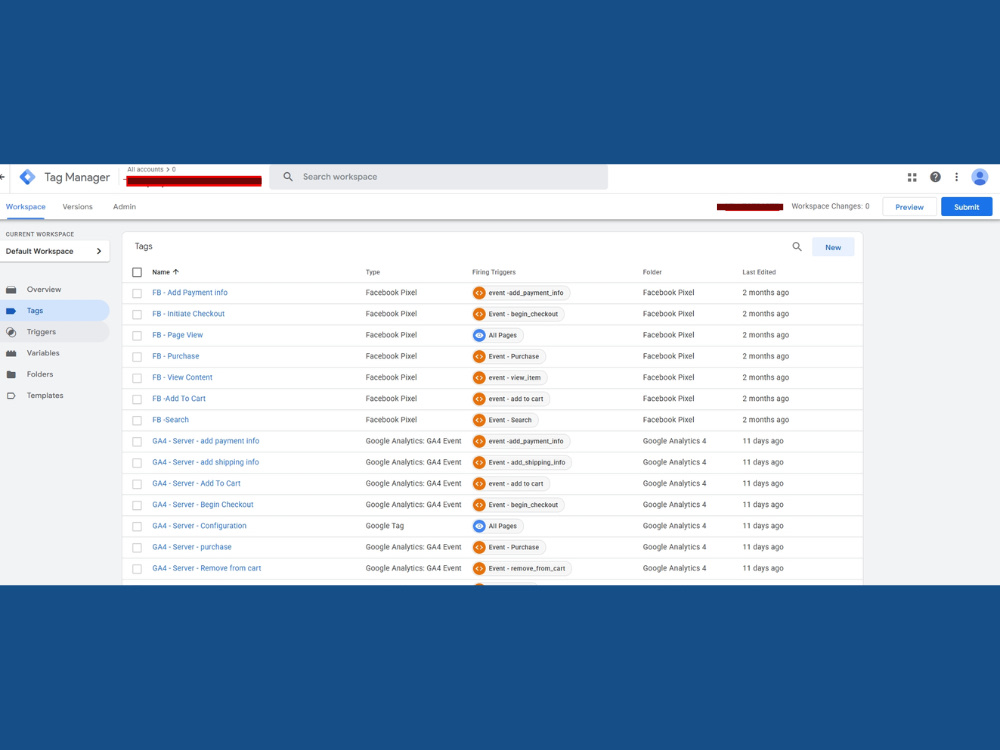Check the box for GA4 - Server - purchase
The width and height of the screenshot is (1000, 750).
tap(137, 548)
